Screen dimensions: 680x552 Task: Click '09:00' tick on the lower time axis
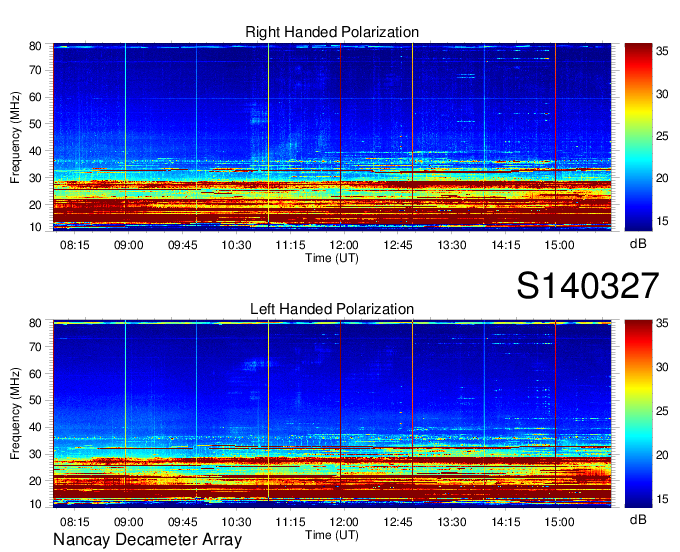tap(128, 522)
